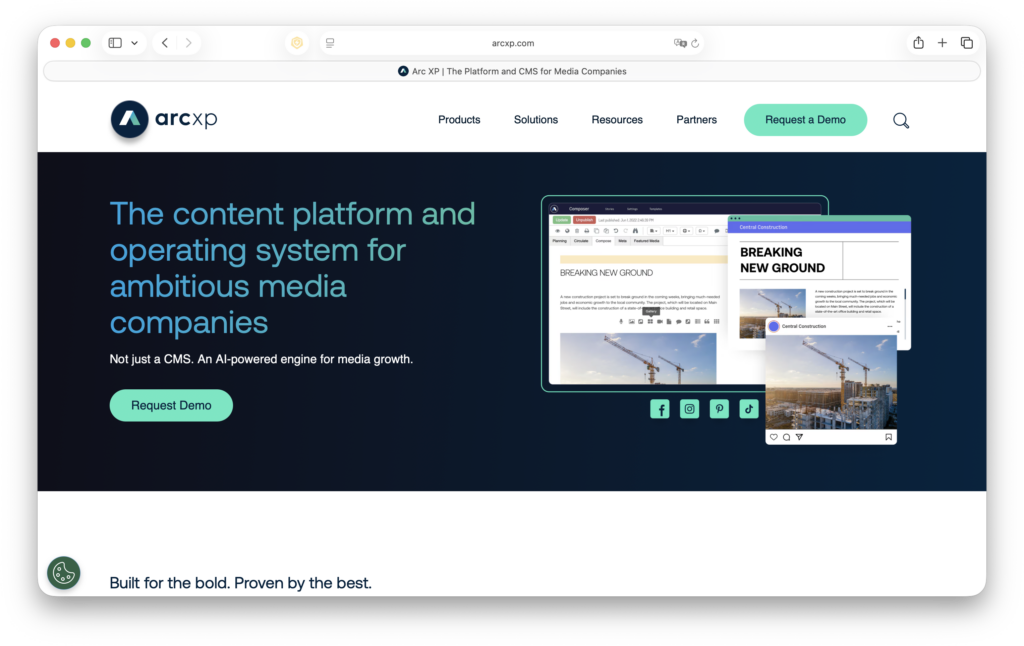Click the Request Demo hero button
The height and width of the screenshot is (646, 1024).
pos(171,405)
